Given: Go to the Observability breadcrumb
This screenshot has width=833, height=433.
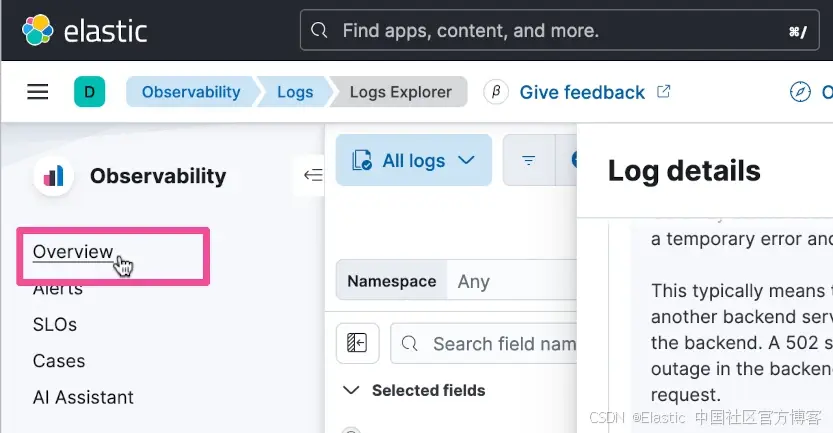Looking at the screenshot, I should point(191,92).
